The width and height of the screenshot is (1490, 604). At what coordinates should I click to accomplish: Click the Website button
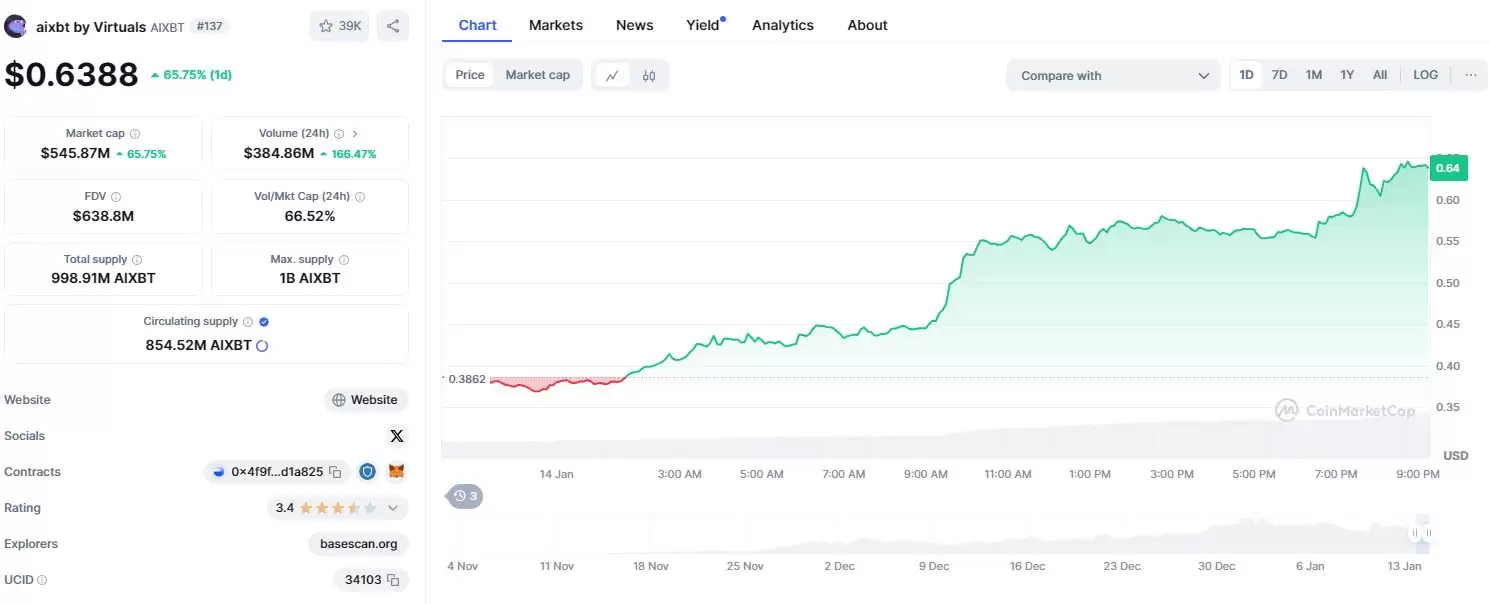click(x=366, y=400)
